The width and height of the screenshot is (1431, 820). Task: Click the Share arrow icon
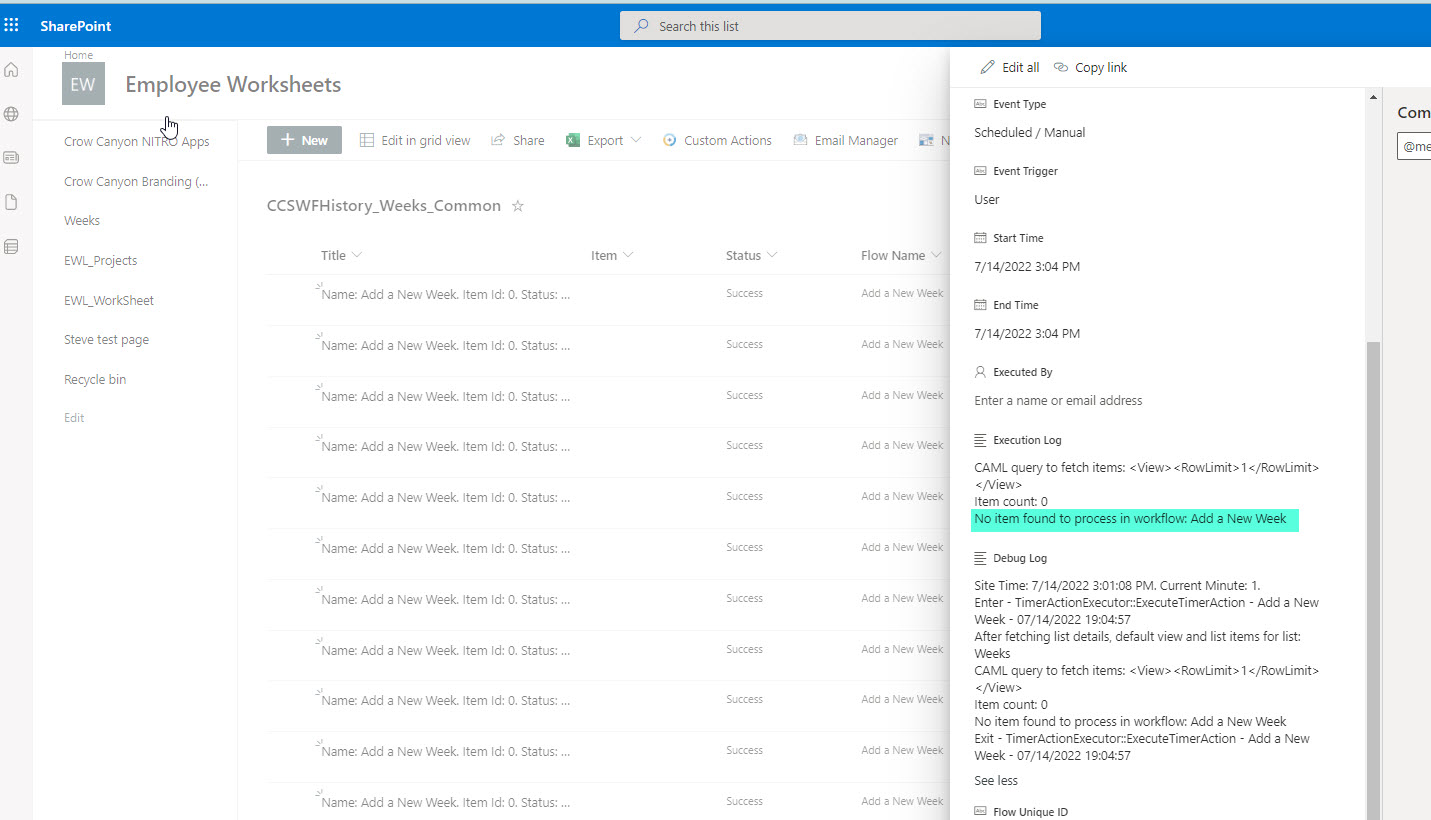pyautogui.click(x=498, y=141)
